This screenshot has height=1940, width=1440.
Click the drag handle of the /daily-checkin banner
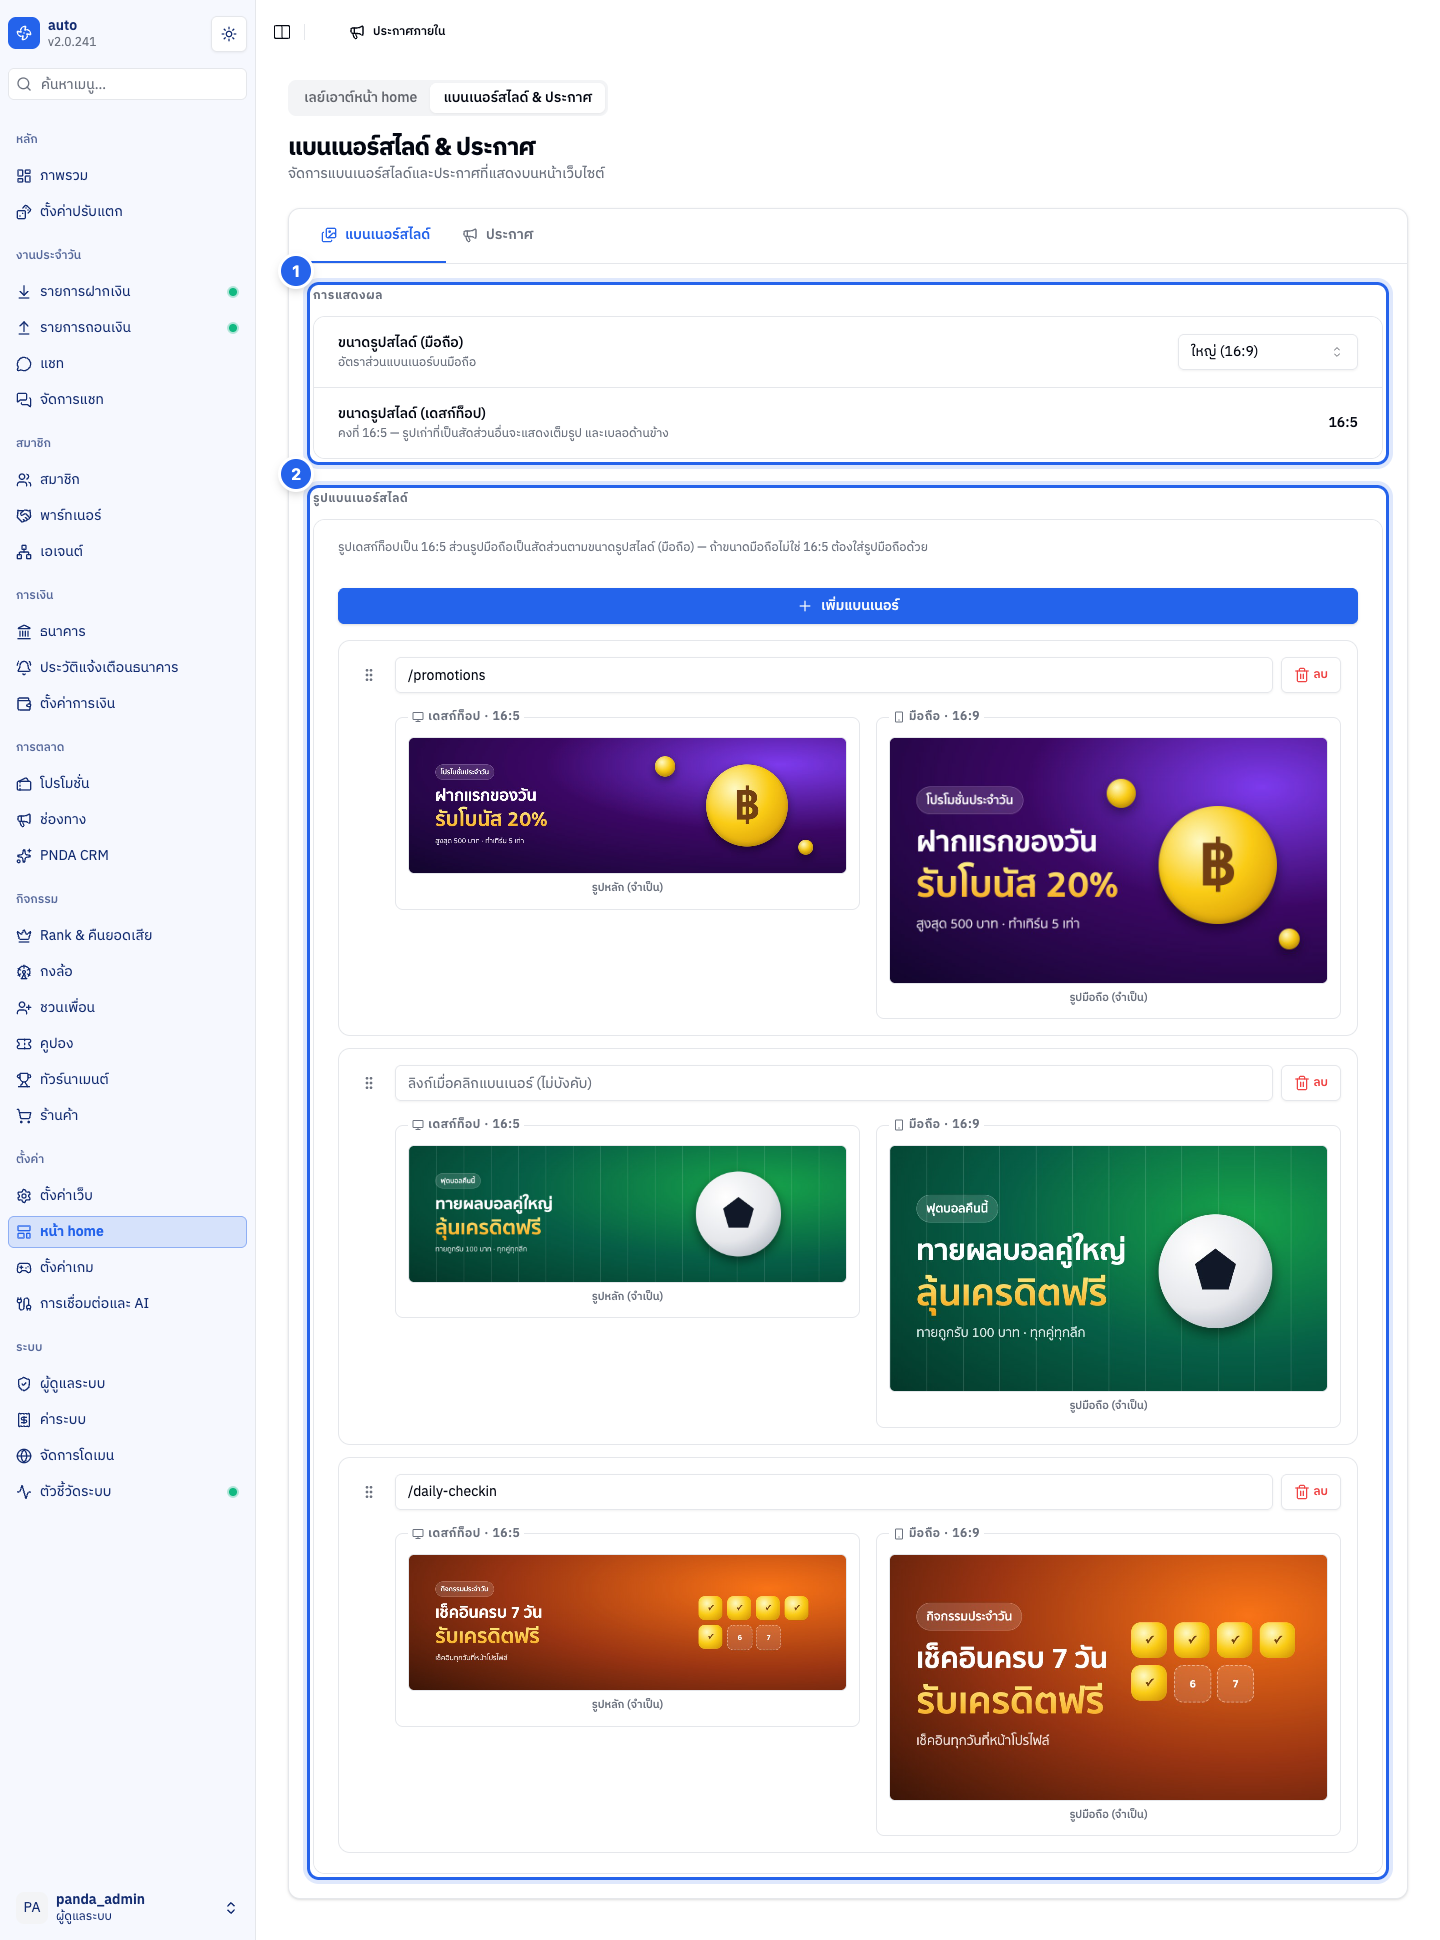click(369, 1492)
